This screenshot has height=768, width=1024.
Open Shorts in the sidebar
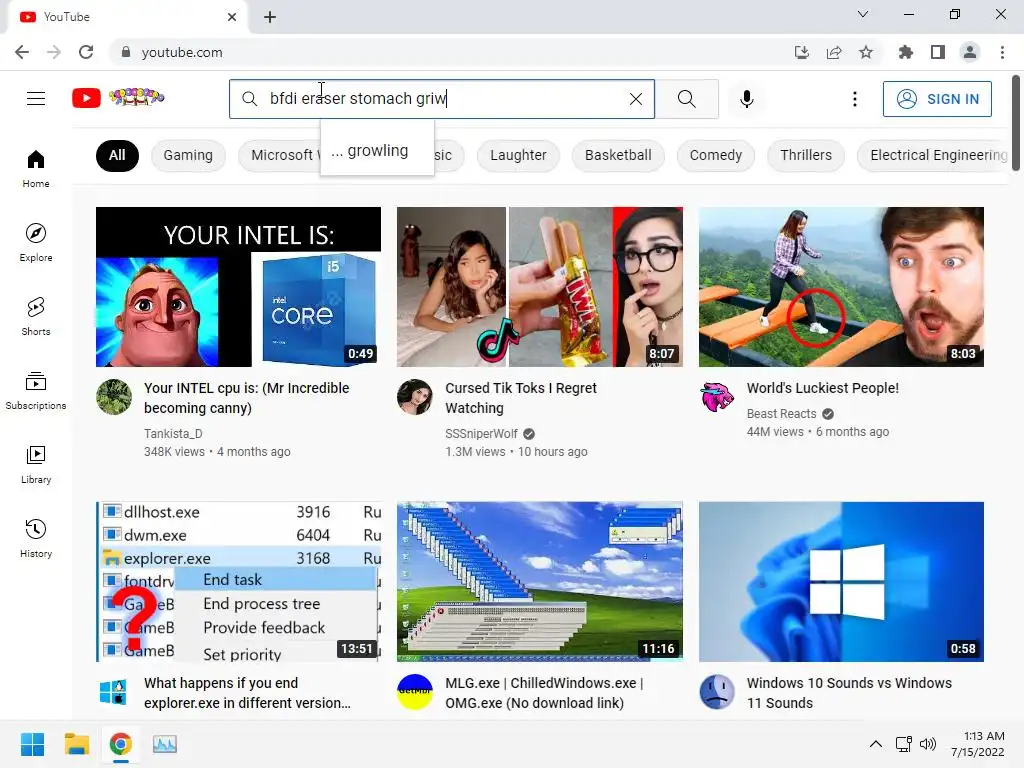[x=36, y=316]
